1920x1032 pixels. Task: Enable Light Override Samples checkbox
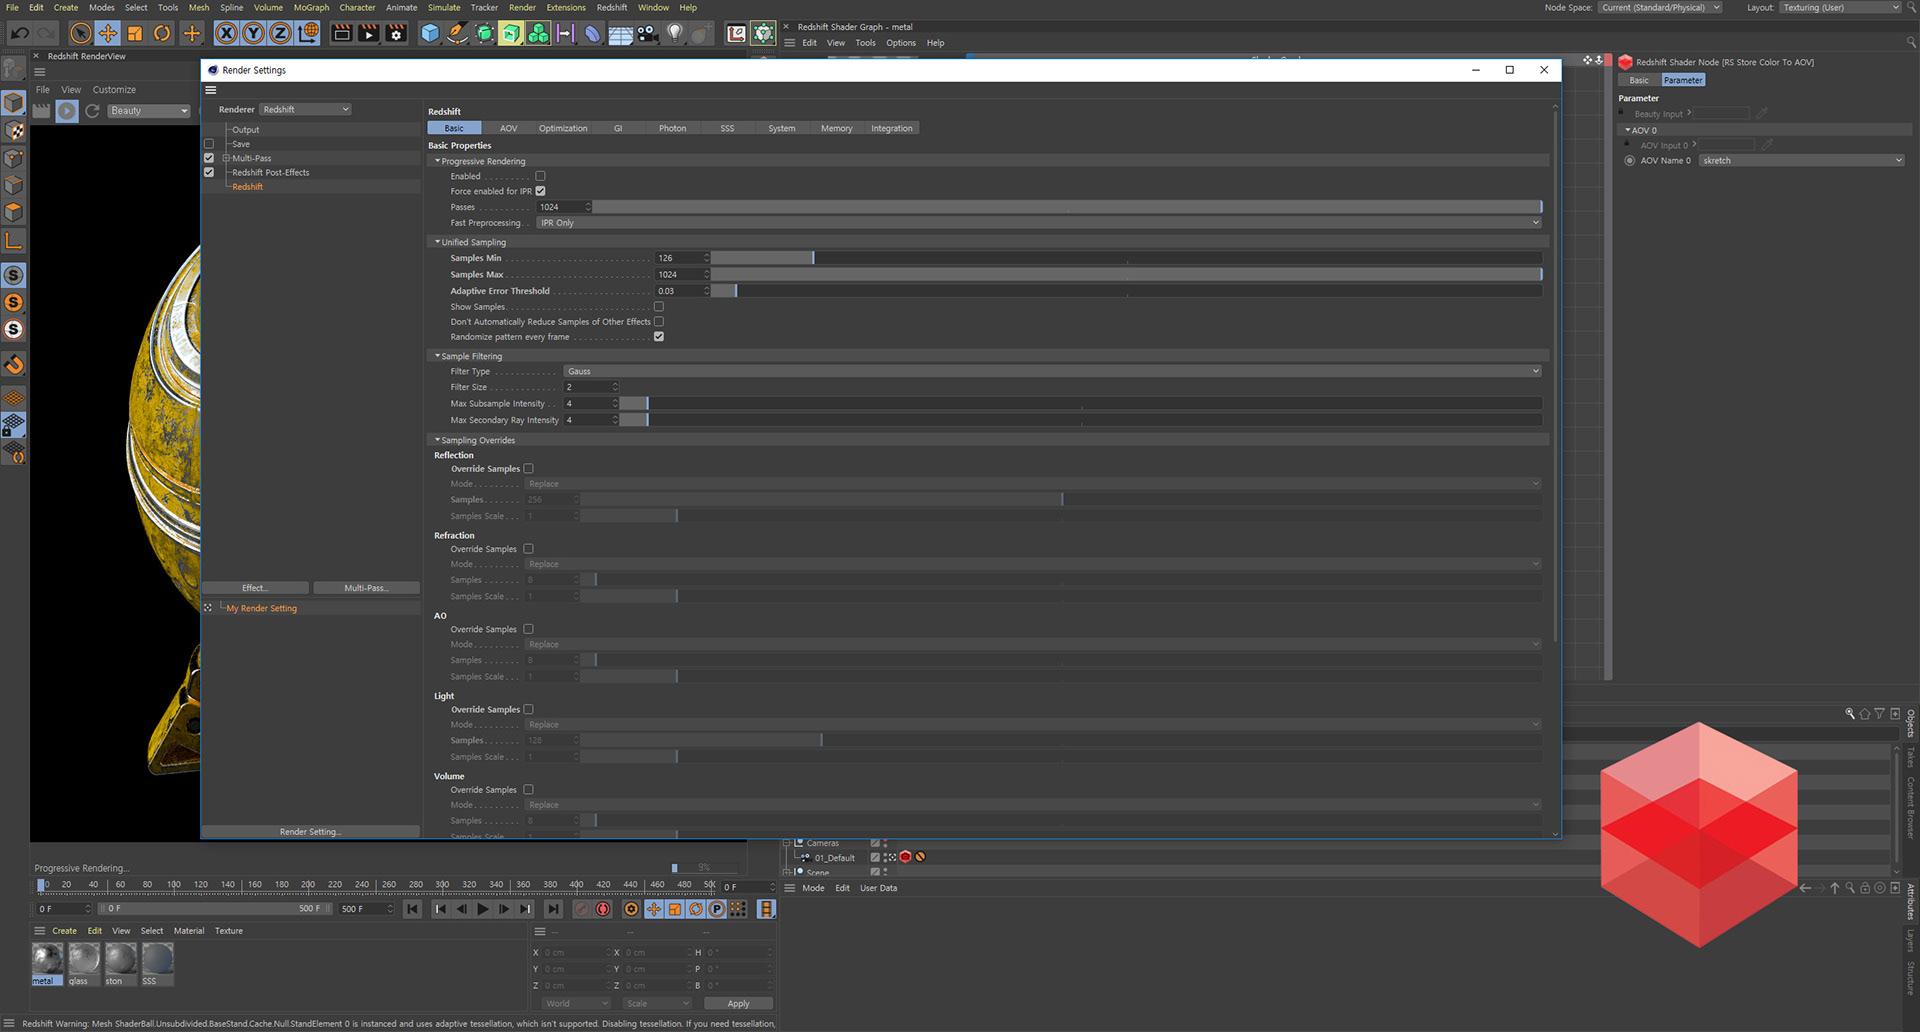click(x=529, y=709)
